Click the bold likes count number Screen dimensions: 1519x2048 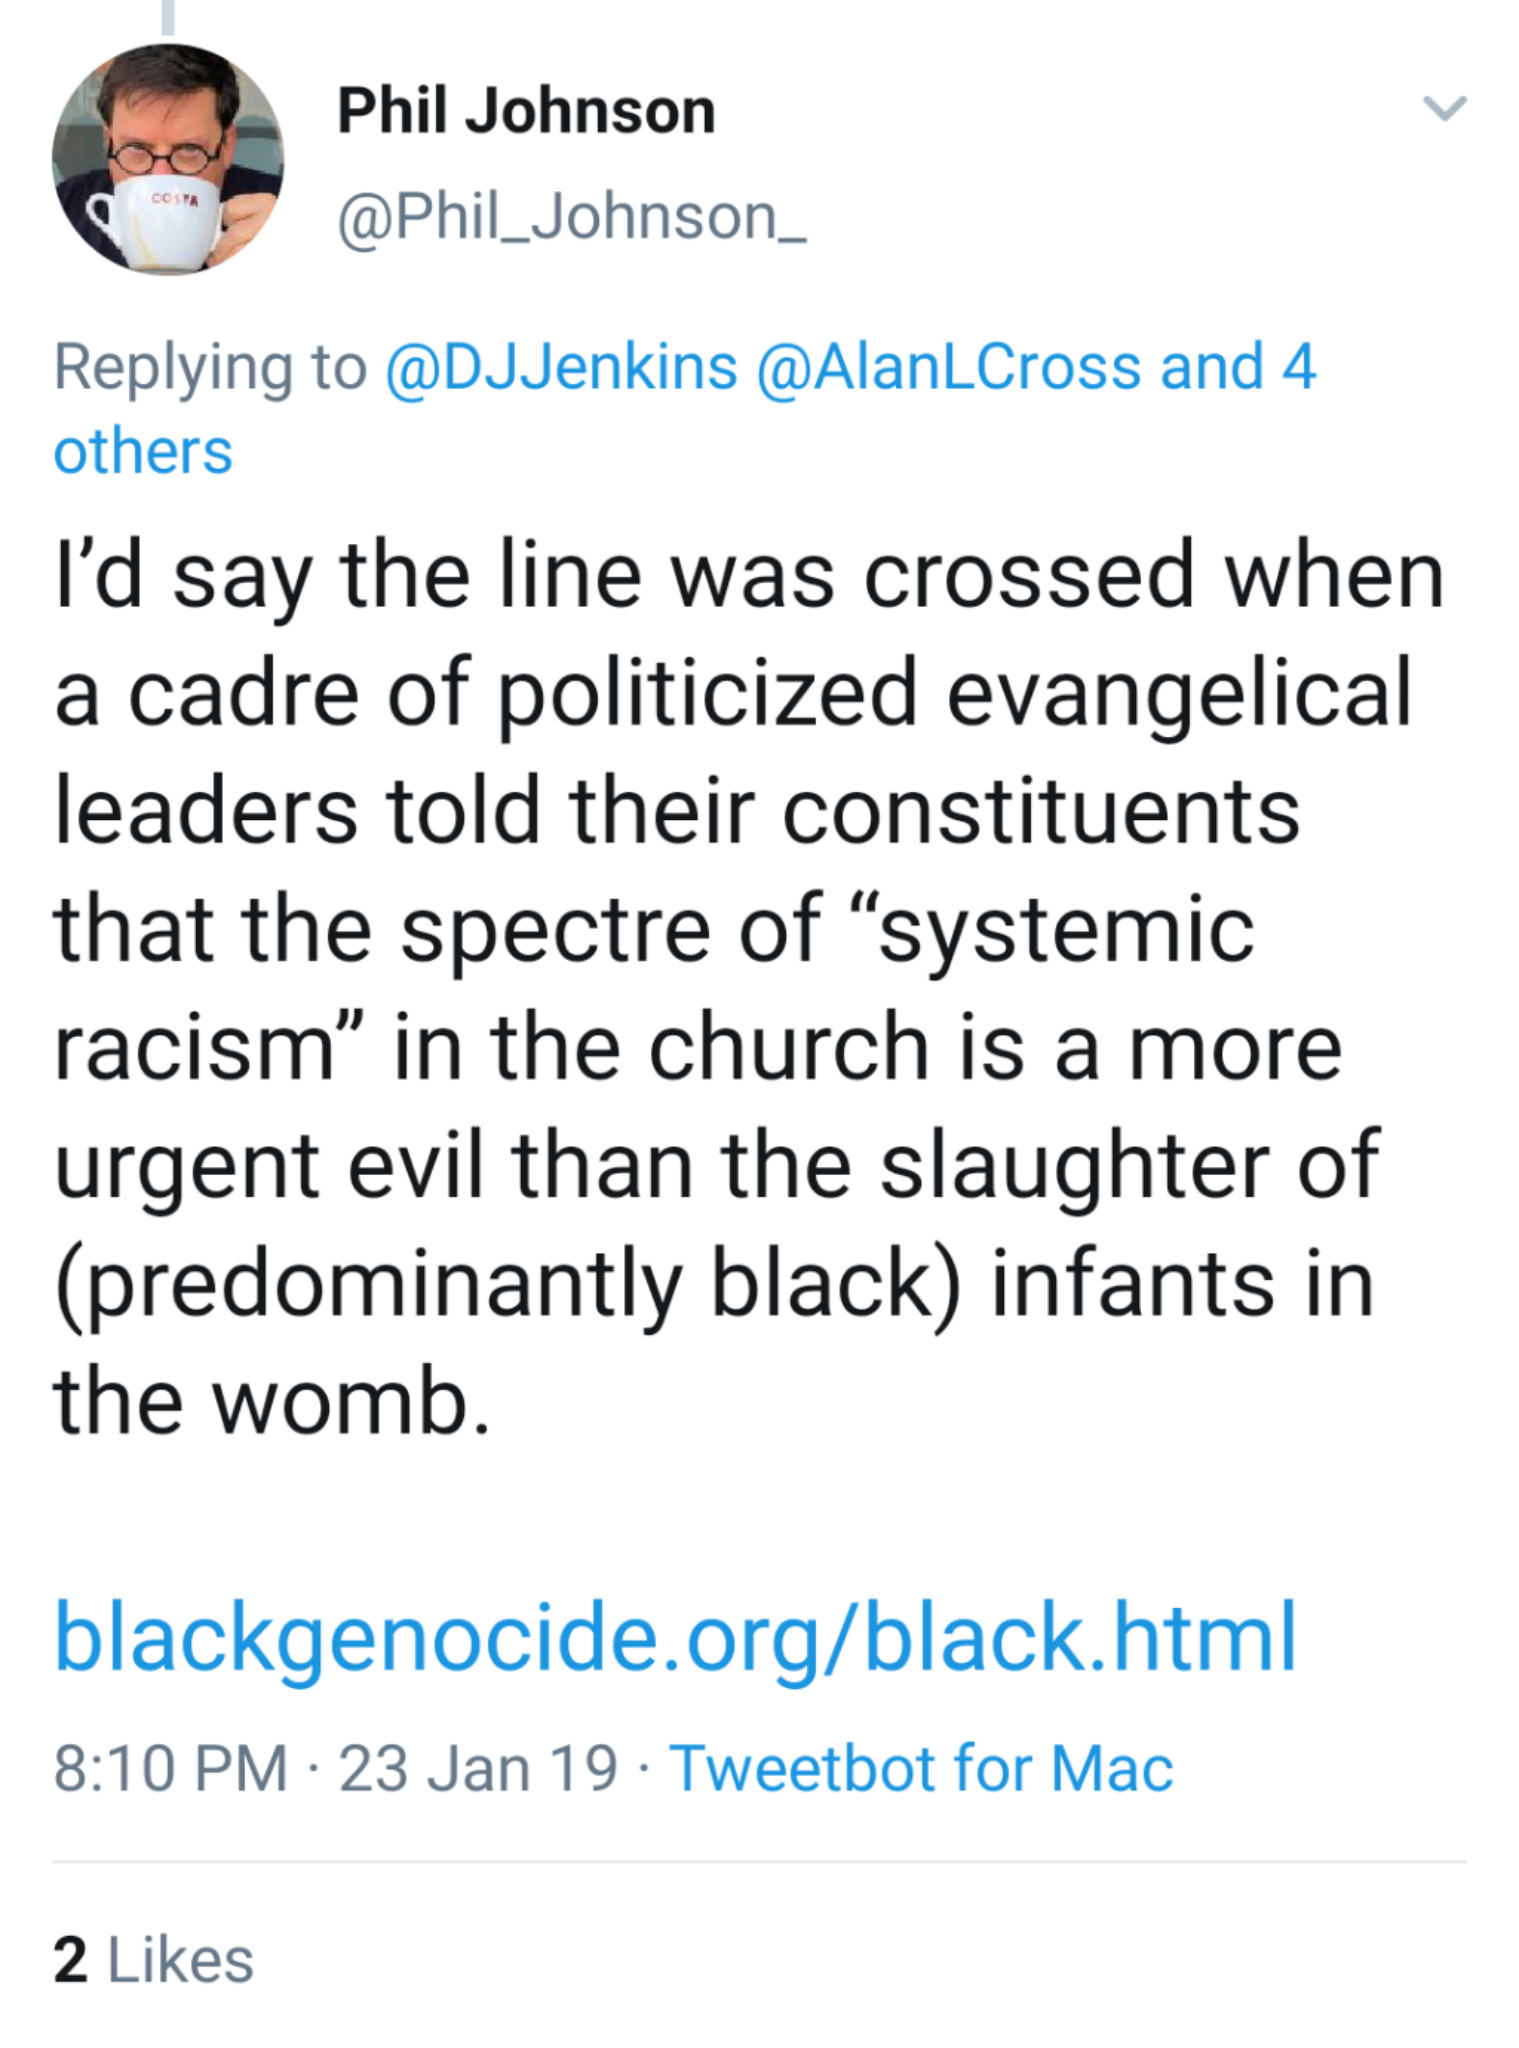[70, 1960]
